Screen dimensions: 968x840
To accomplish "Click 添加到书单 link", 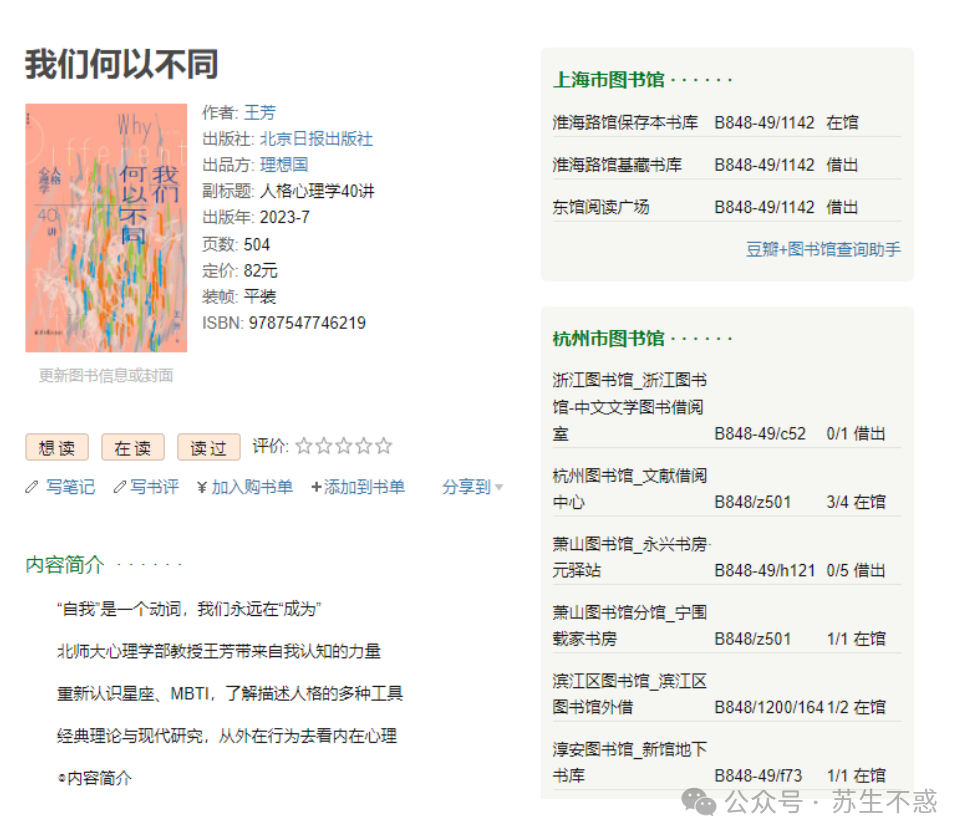I will (364, 487).
